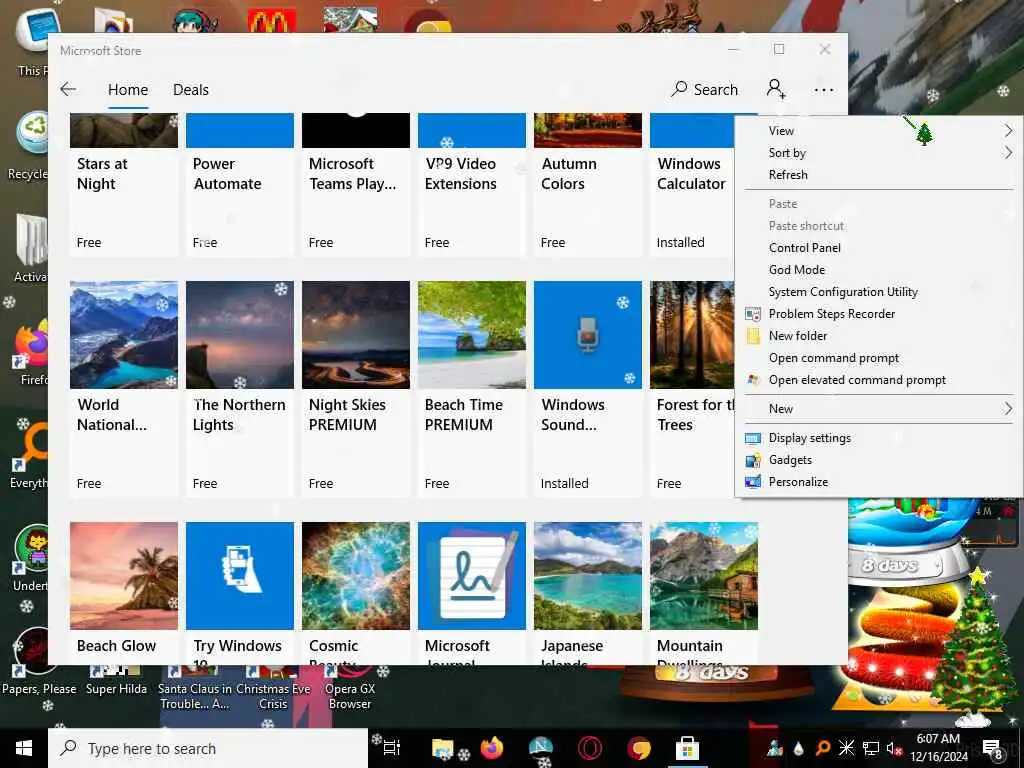This screenshot has height=768, width=1024.
Task: Open the red-and-yellow chat-bubble taskbar icon
Action: click(639, 748)
